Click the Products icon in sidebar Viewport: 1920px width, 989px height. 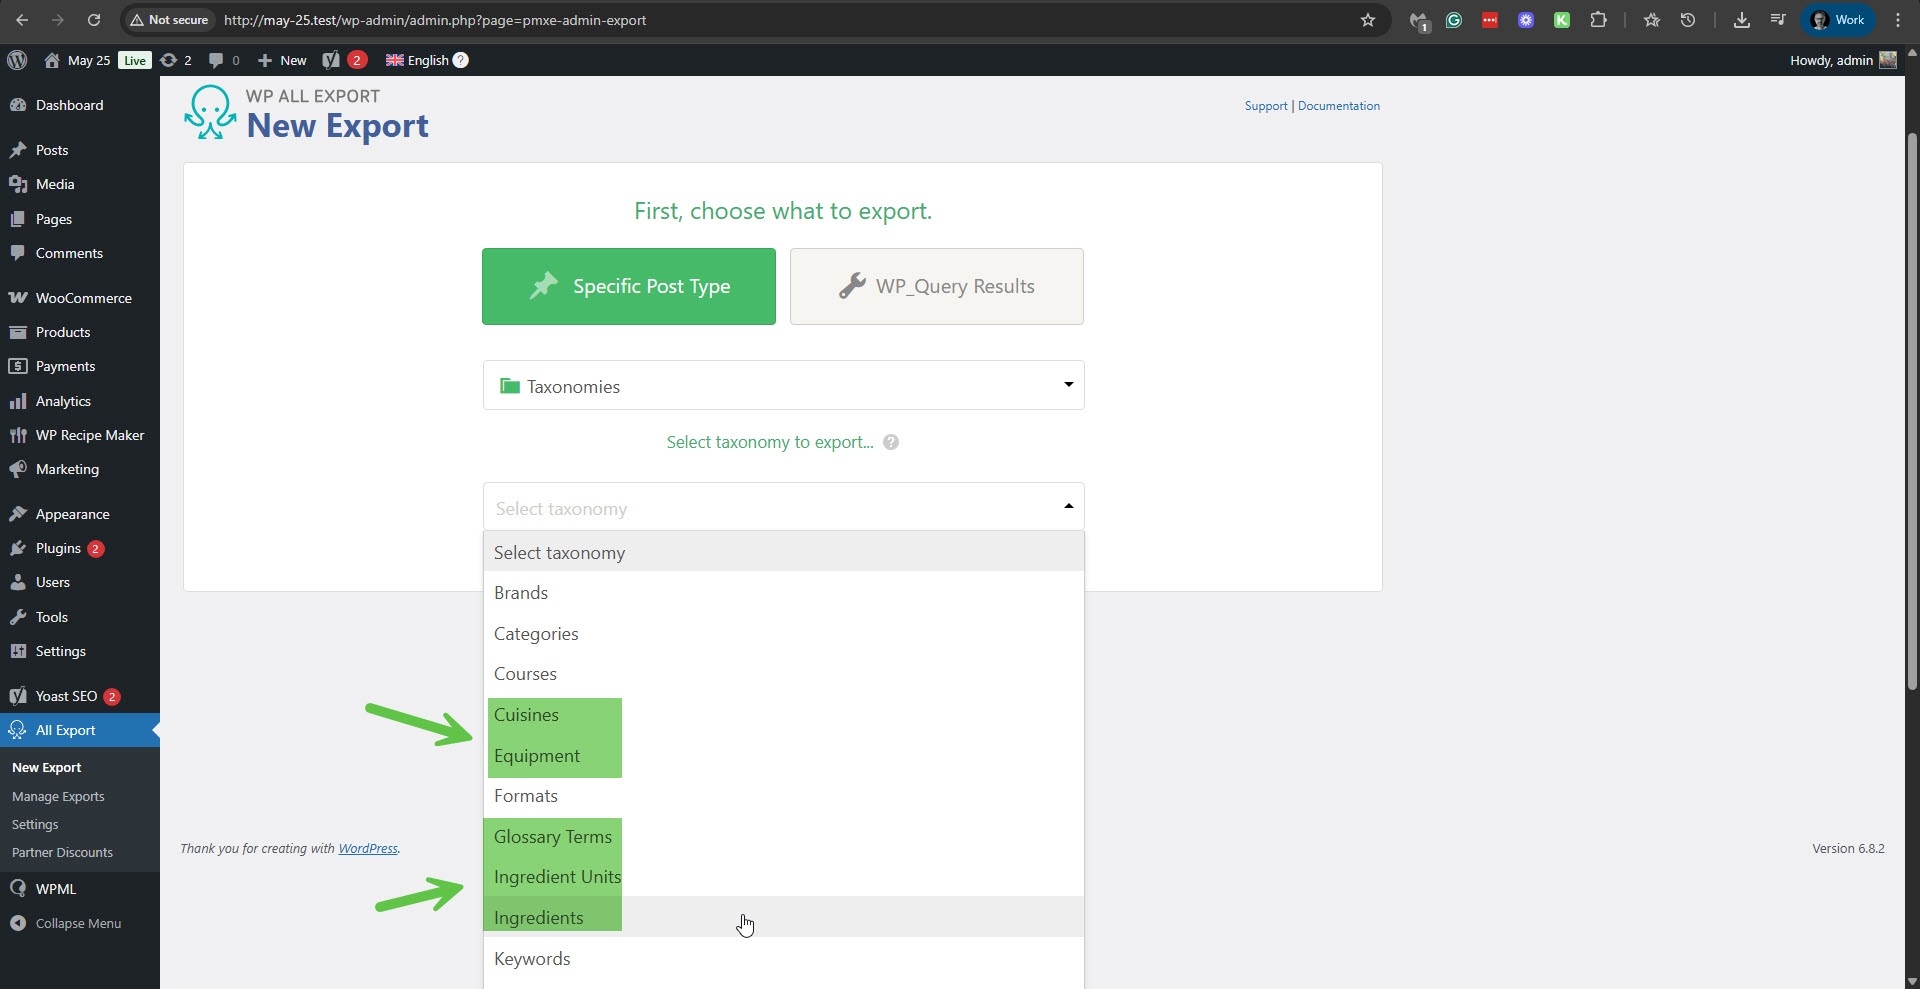tap(18, 332)
